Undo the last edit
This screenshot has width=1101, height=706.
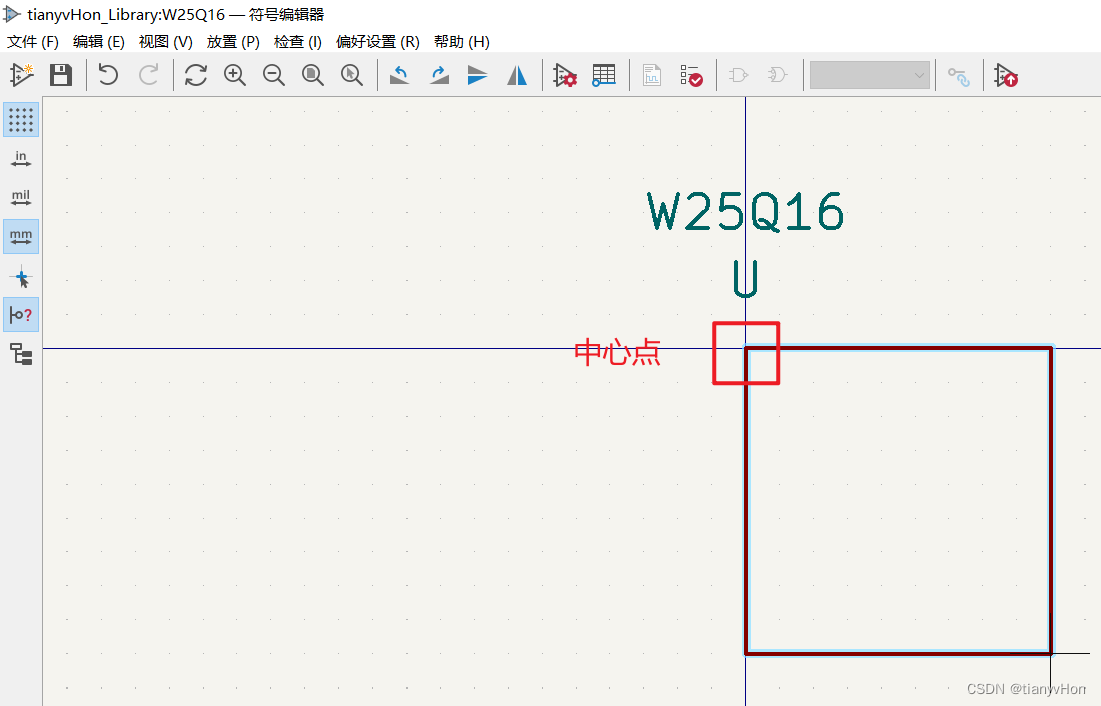[x=108, y=74]
